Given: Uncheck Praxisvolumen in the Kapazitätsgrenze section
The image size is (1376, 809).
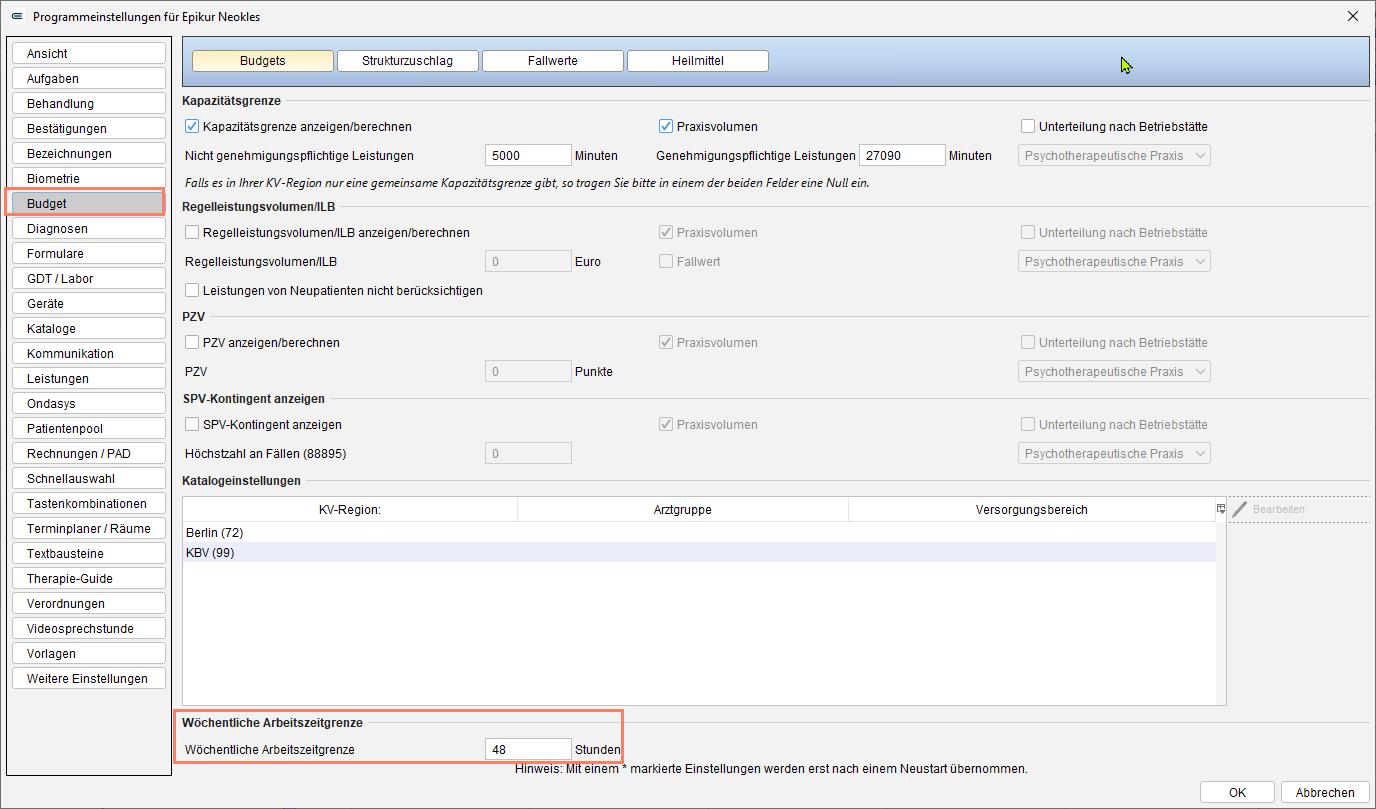Looking at the screenshot, I should coord(666,127).
